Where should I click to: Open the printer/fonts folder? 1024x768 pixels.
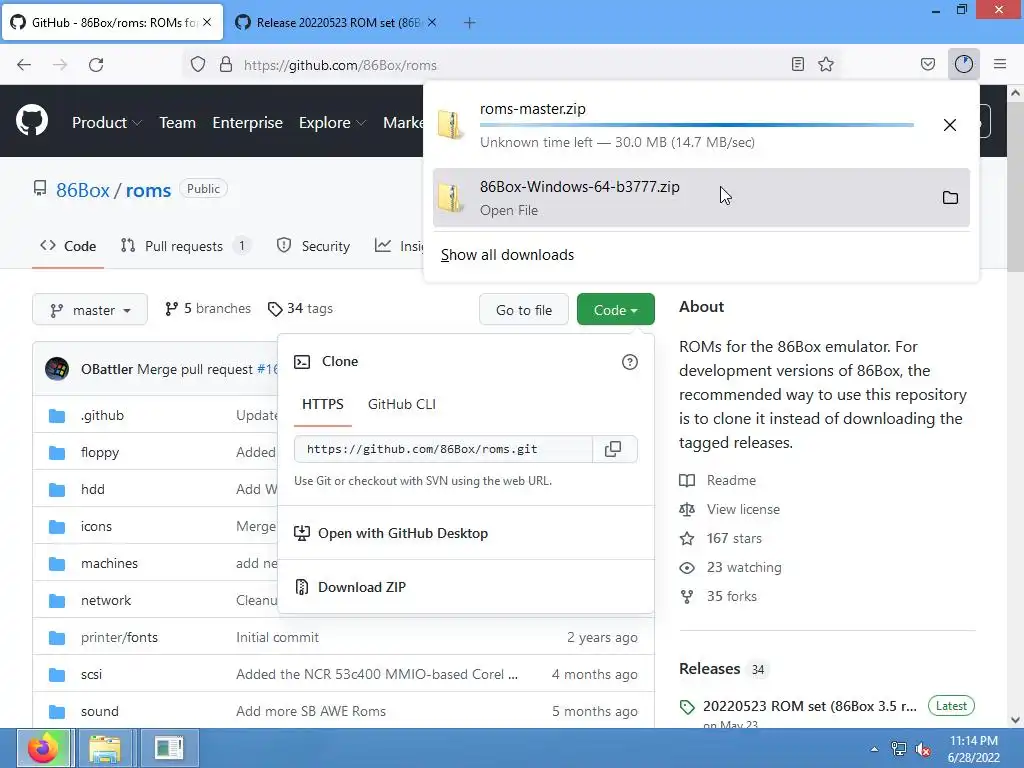click(120, 637)
